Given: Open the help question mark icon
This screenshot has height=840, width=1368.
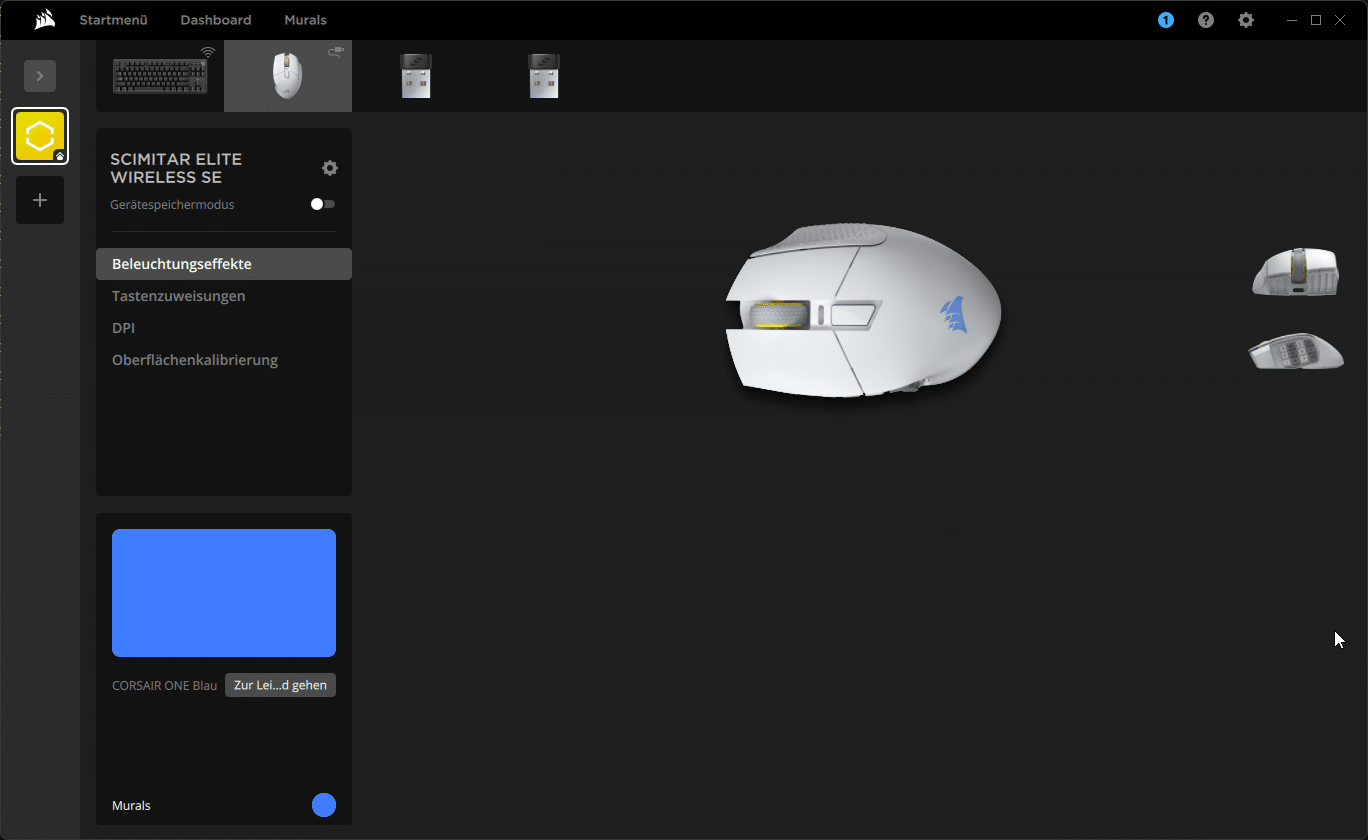Looking at the screenshot, I should [1206, 20].
